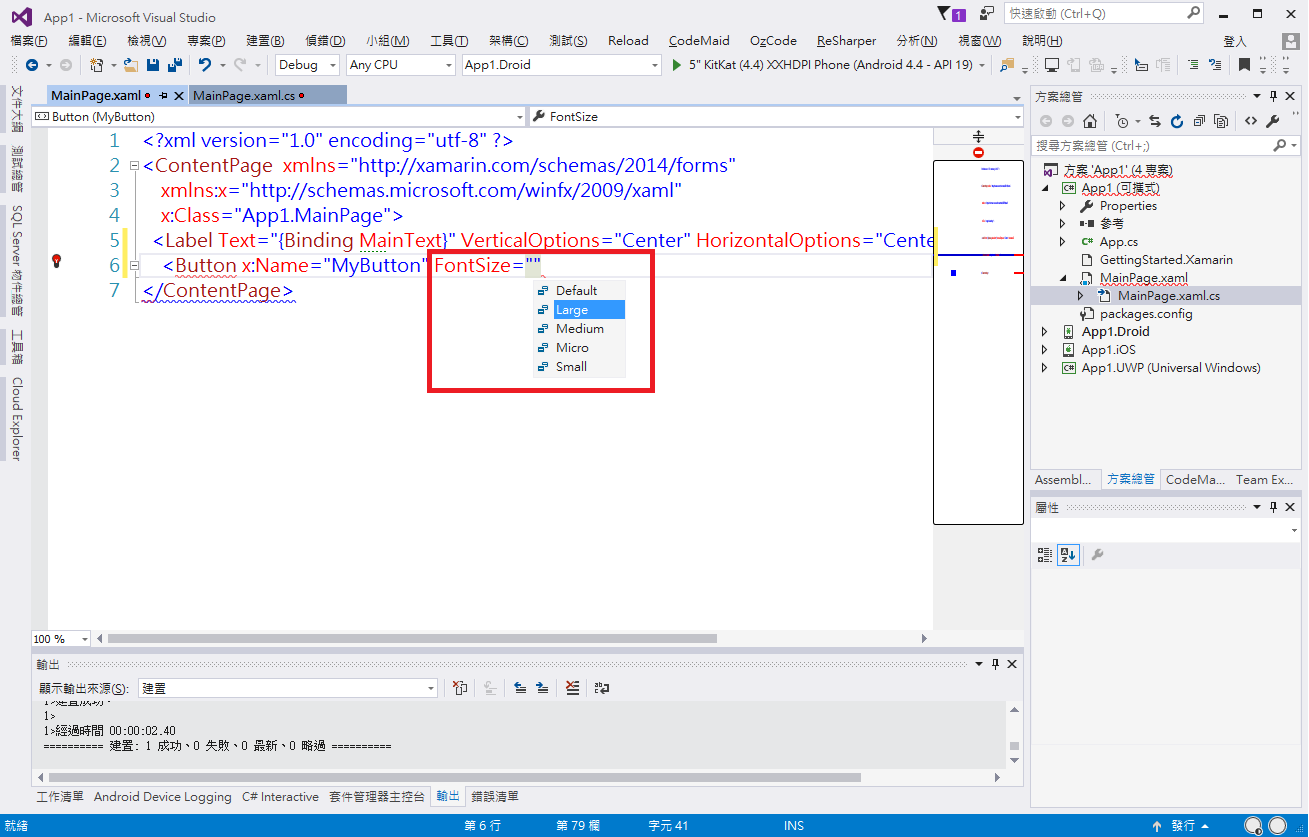Click the New Project toolbar icon
1309x837 pixels.
click(x=96, y=65)
